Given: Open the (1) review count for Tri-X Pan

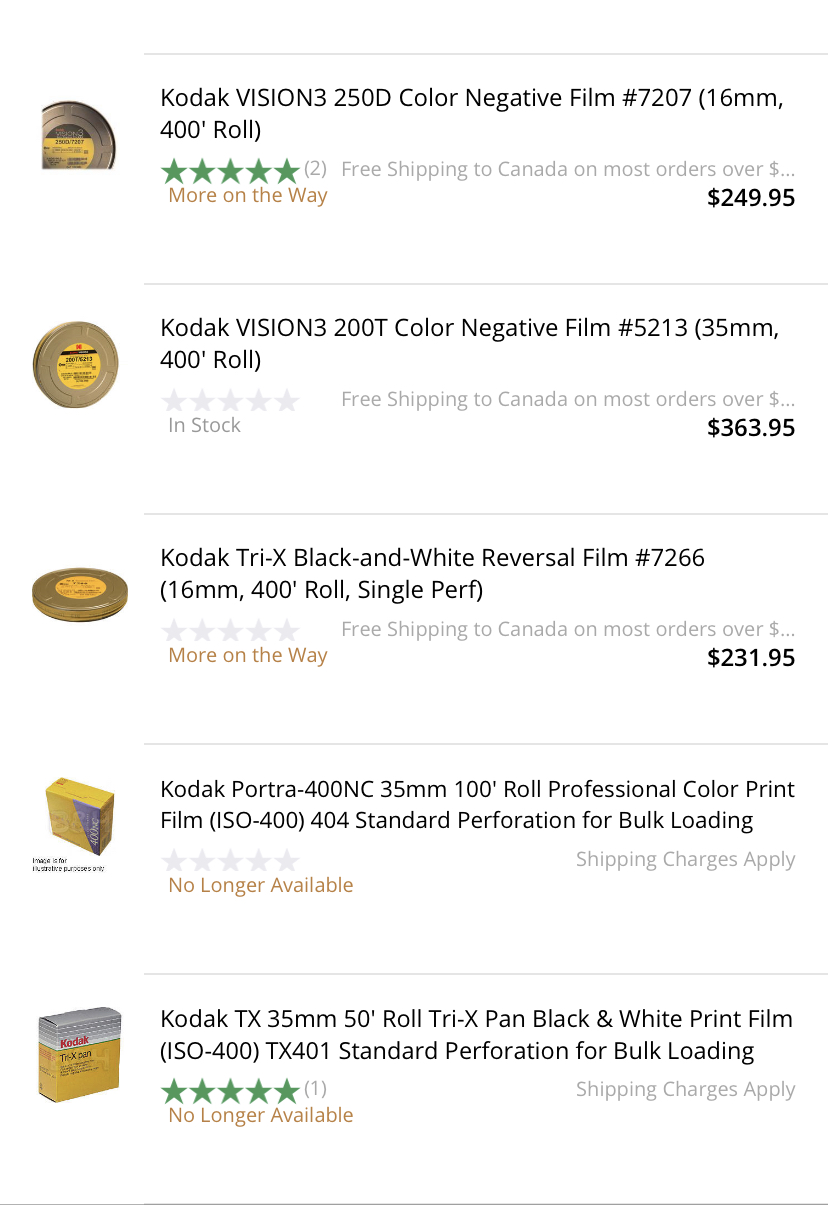Looking at the screenshot, I should pyautogui.click(x=315, y=1088).
